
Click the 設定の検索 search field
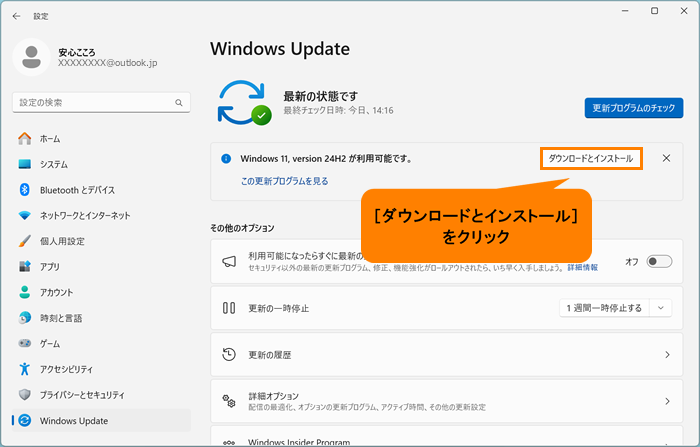95,103
